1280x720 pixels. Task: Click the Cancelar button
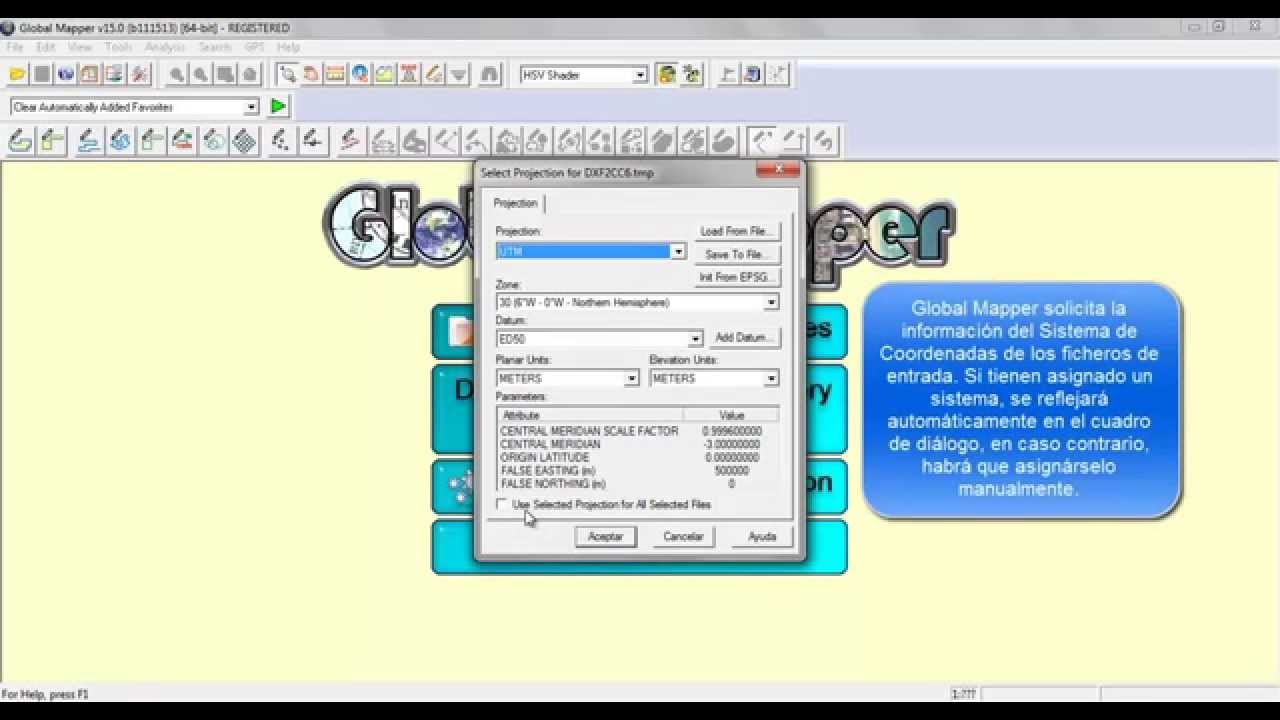coord(684,537)
